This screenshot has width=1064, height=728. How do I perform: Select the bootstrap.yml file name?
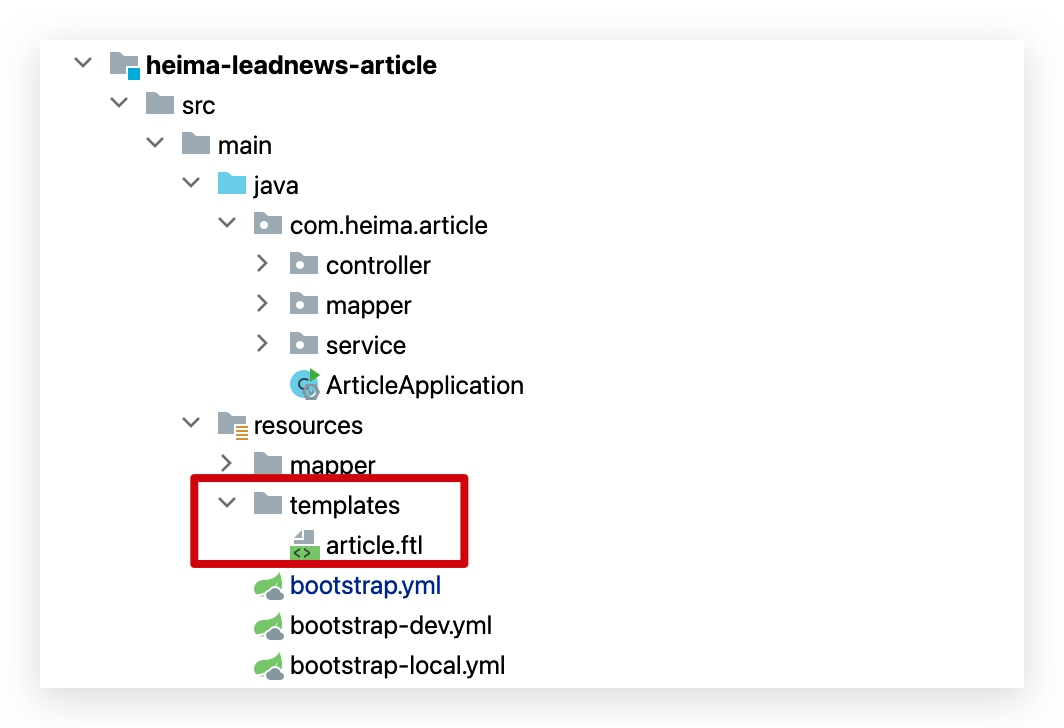pos(365,586)
